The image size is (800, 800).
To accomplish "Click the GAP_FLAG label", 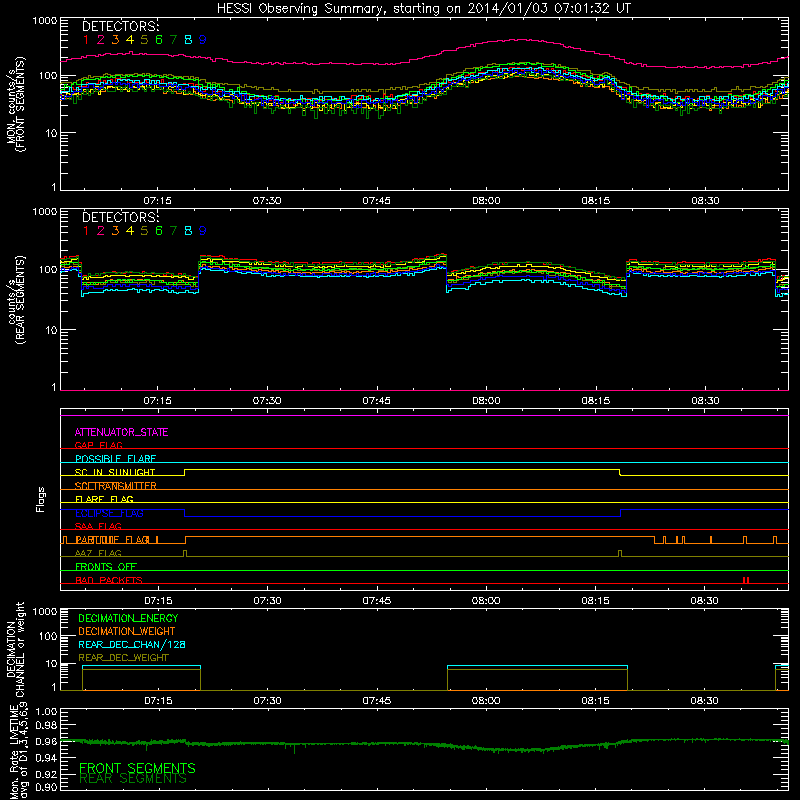I will click(98, 445).
